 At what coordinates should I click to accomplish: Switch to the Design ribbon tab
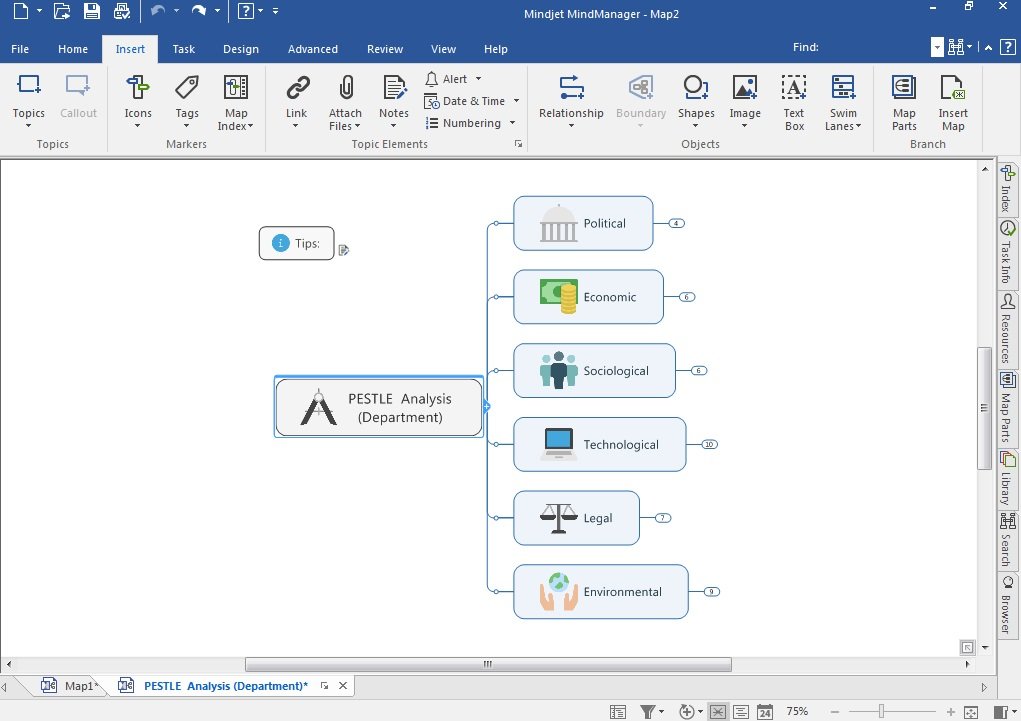pos(240,49)
